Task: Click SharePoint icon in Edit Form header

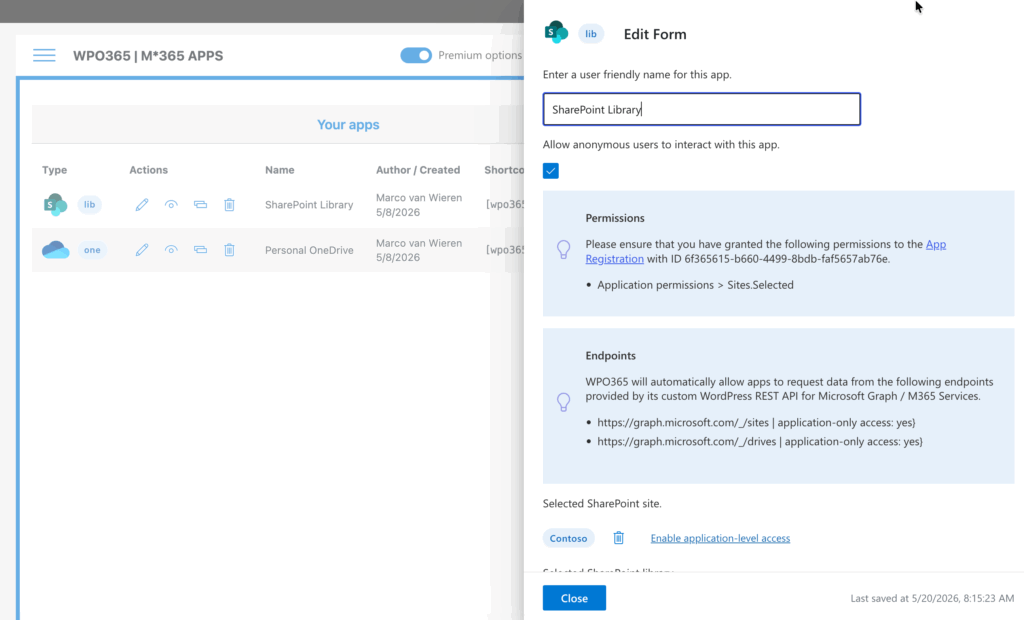Action: coord(556,32)
